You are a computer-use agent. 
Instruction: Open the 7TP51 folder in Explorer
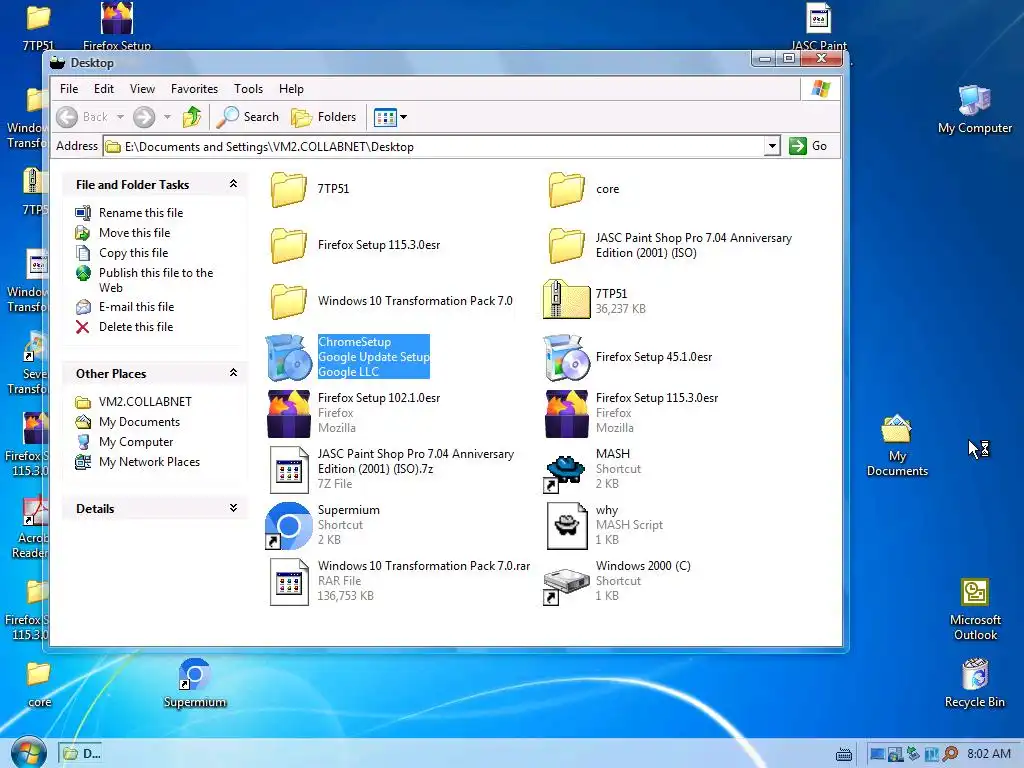[289, 189]
